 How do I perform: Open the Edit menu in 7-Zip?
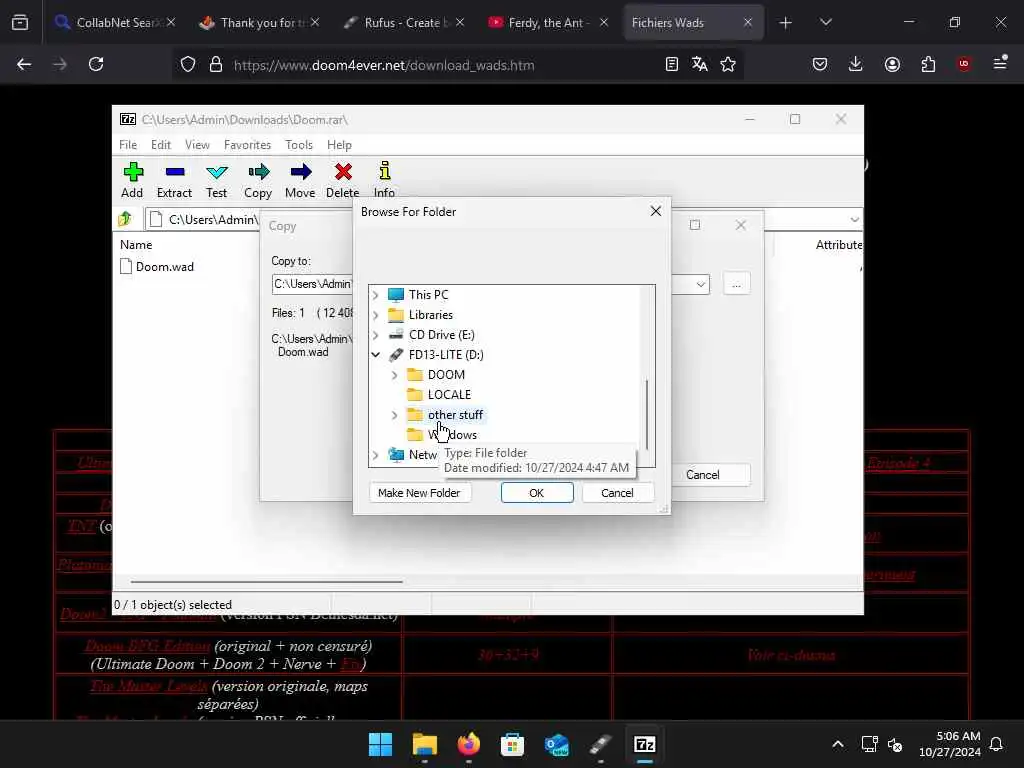(x=161, y=144)
